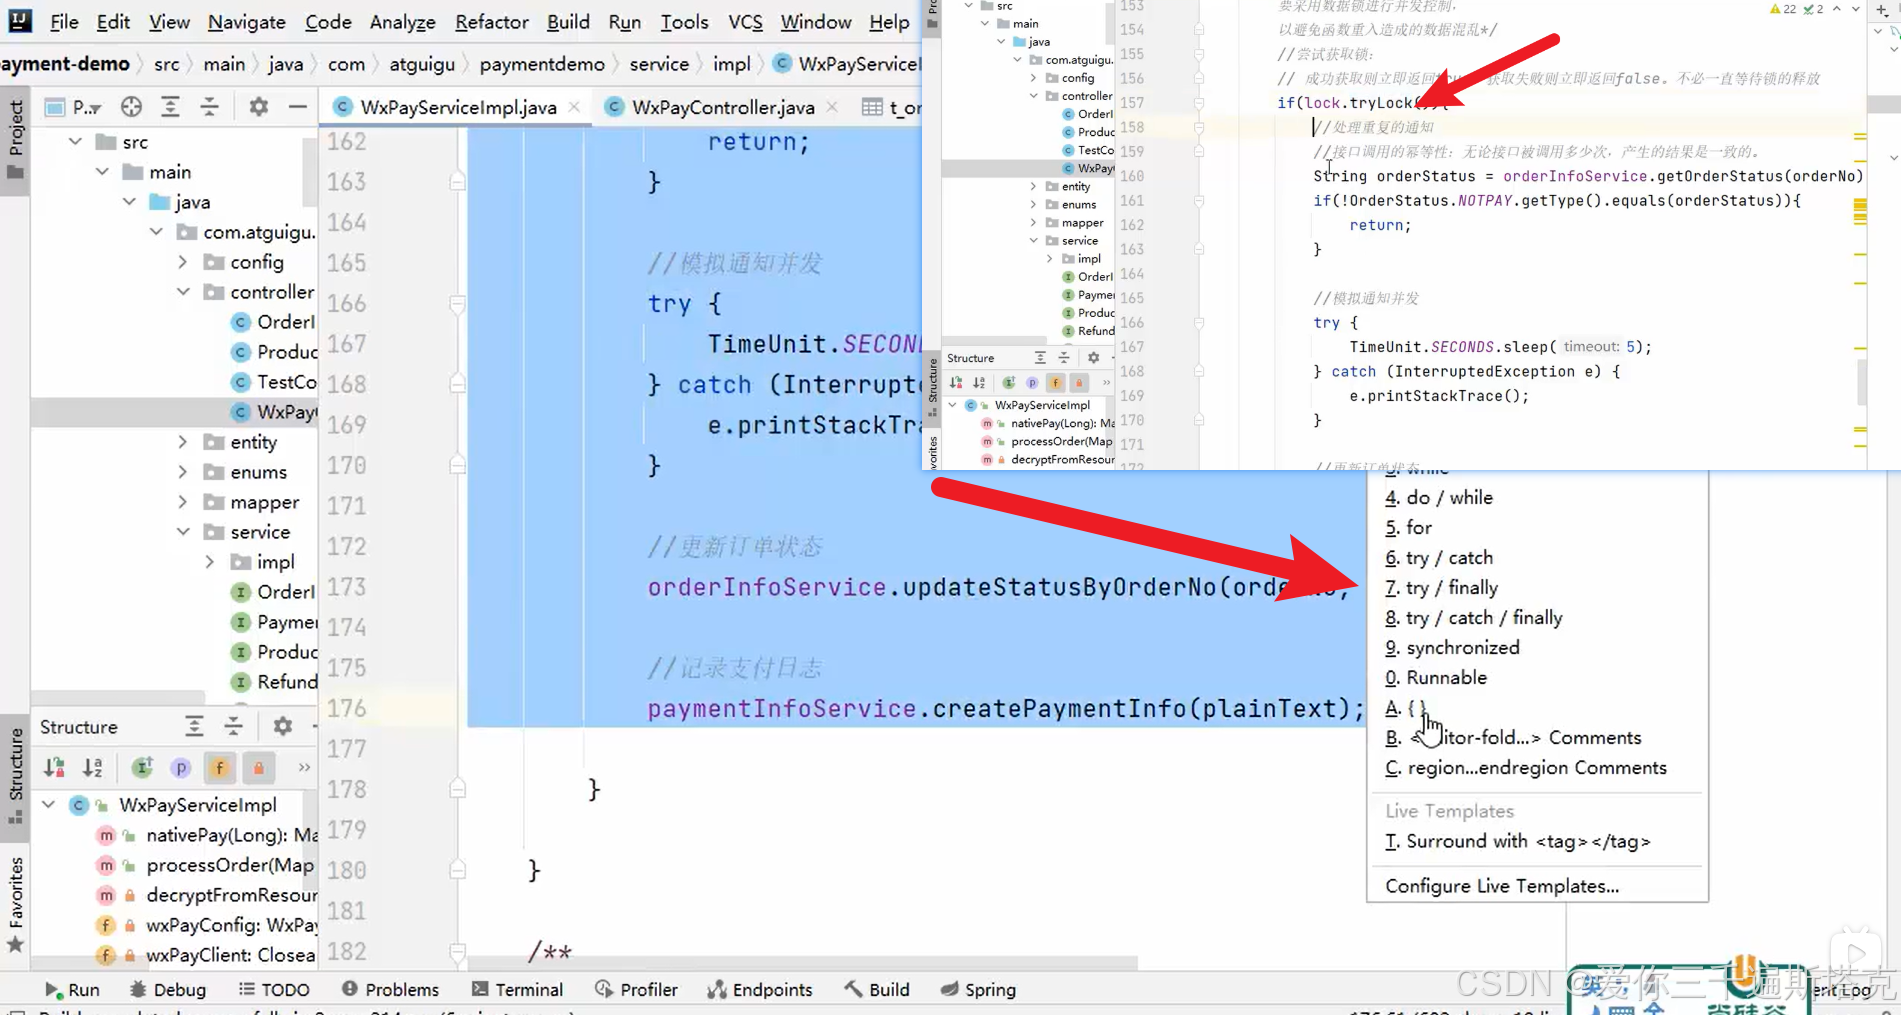
Task: Open the Spring tool window
Action: tap(978, 989)
